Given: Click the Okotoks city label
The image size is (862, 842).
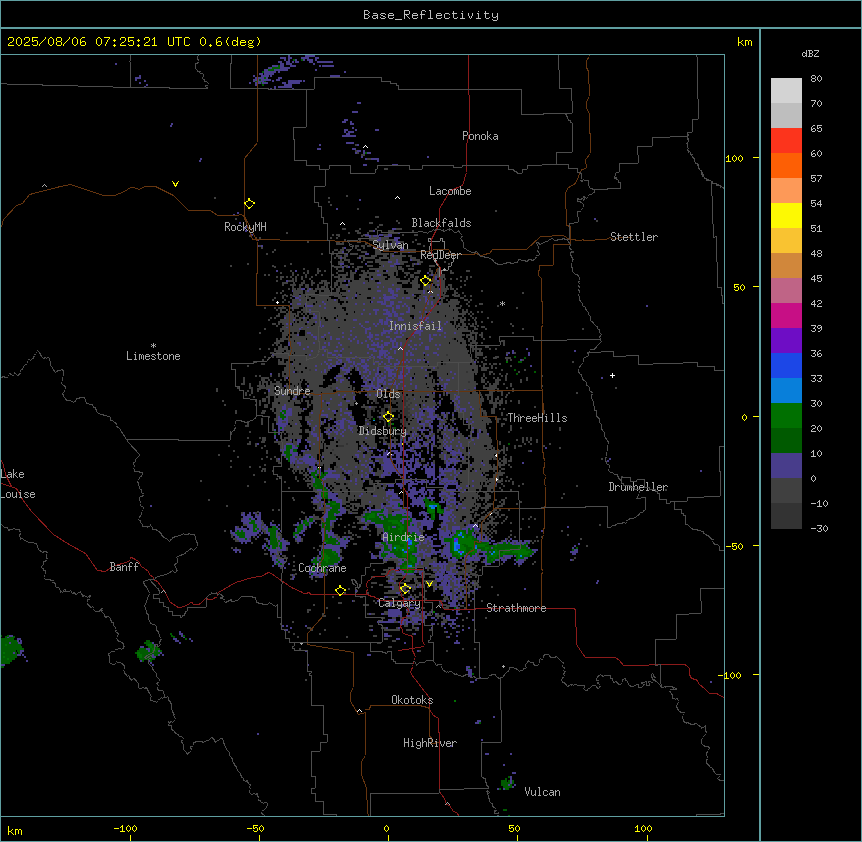Looking at the screenshot, I should click(412, 700).
